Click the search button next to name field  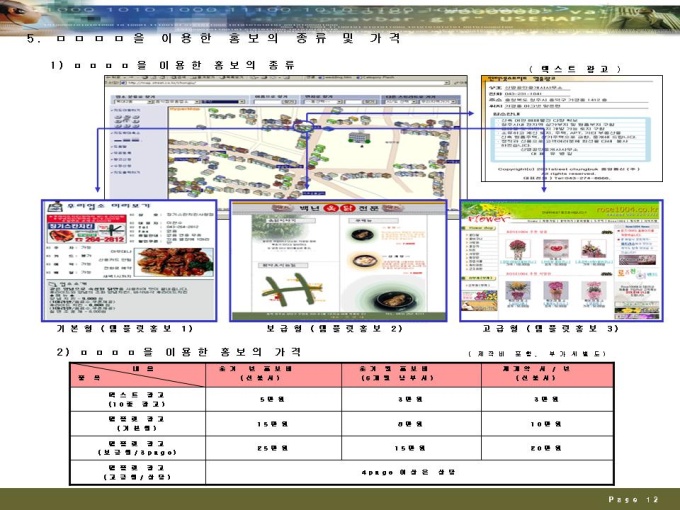coord(289,101)
